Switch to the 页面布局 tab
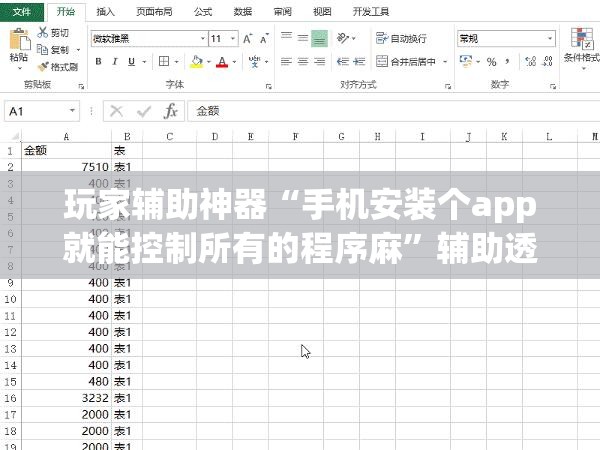The width and height of the screenshot is (600, 450). (x=154, y=12)
